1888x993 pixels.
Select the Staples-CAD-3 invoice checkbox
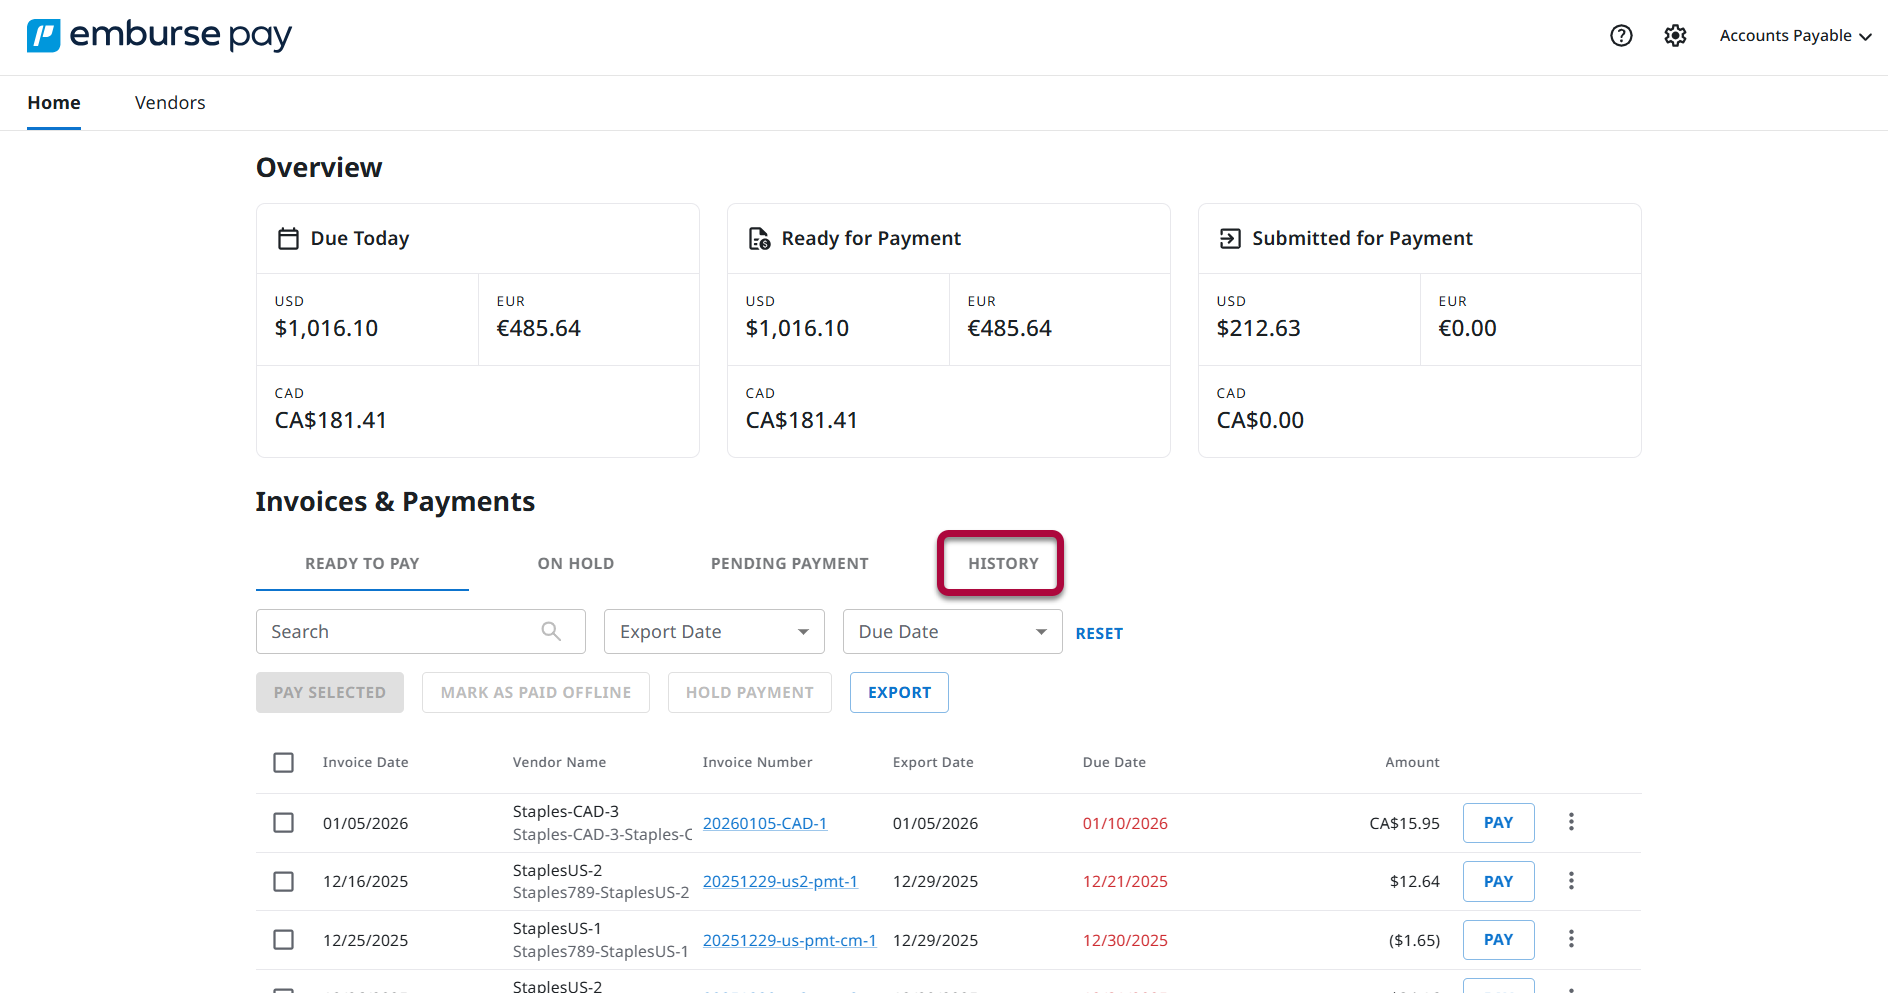(283, 822)
